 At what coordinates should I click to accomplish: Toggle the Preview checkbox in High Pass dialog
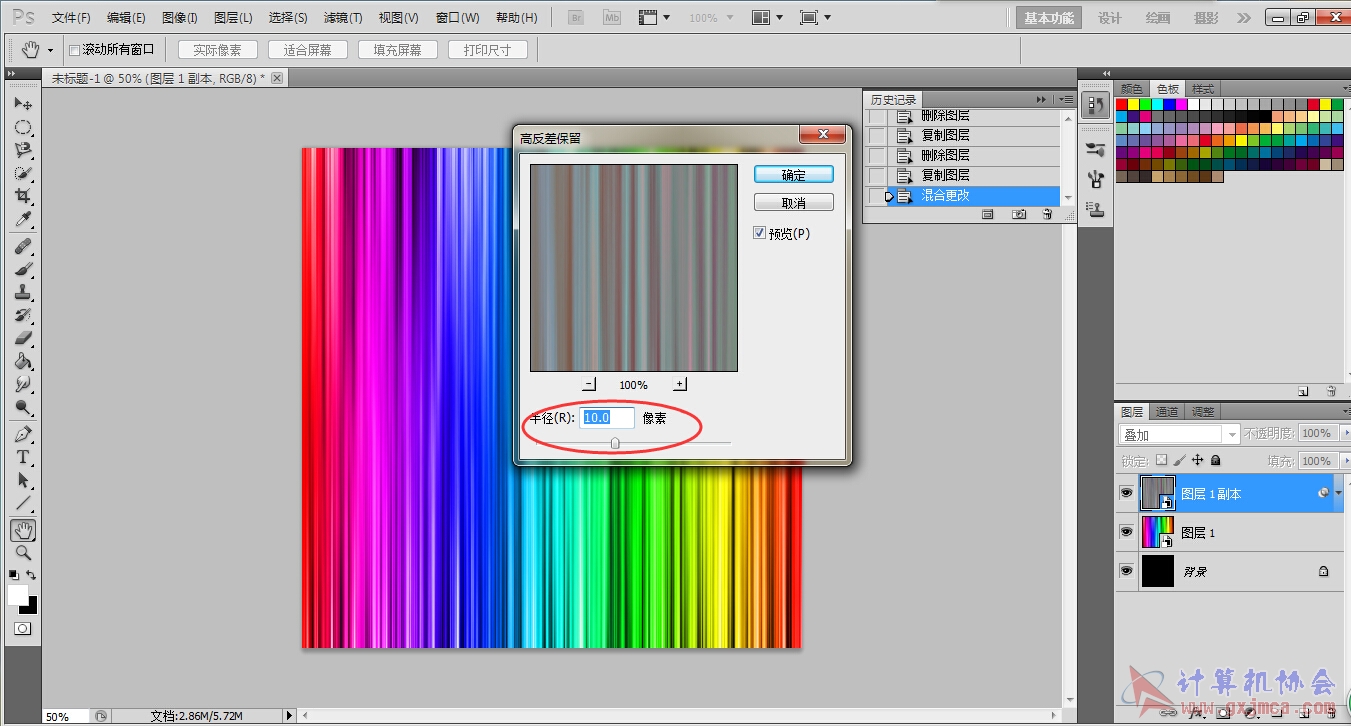[760, 233]
